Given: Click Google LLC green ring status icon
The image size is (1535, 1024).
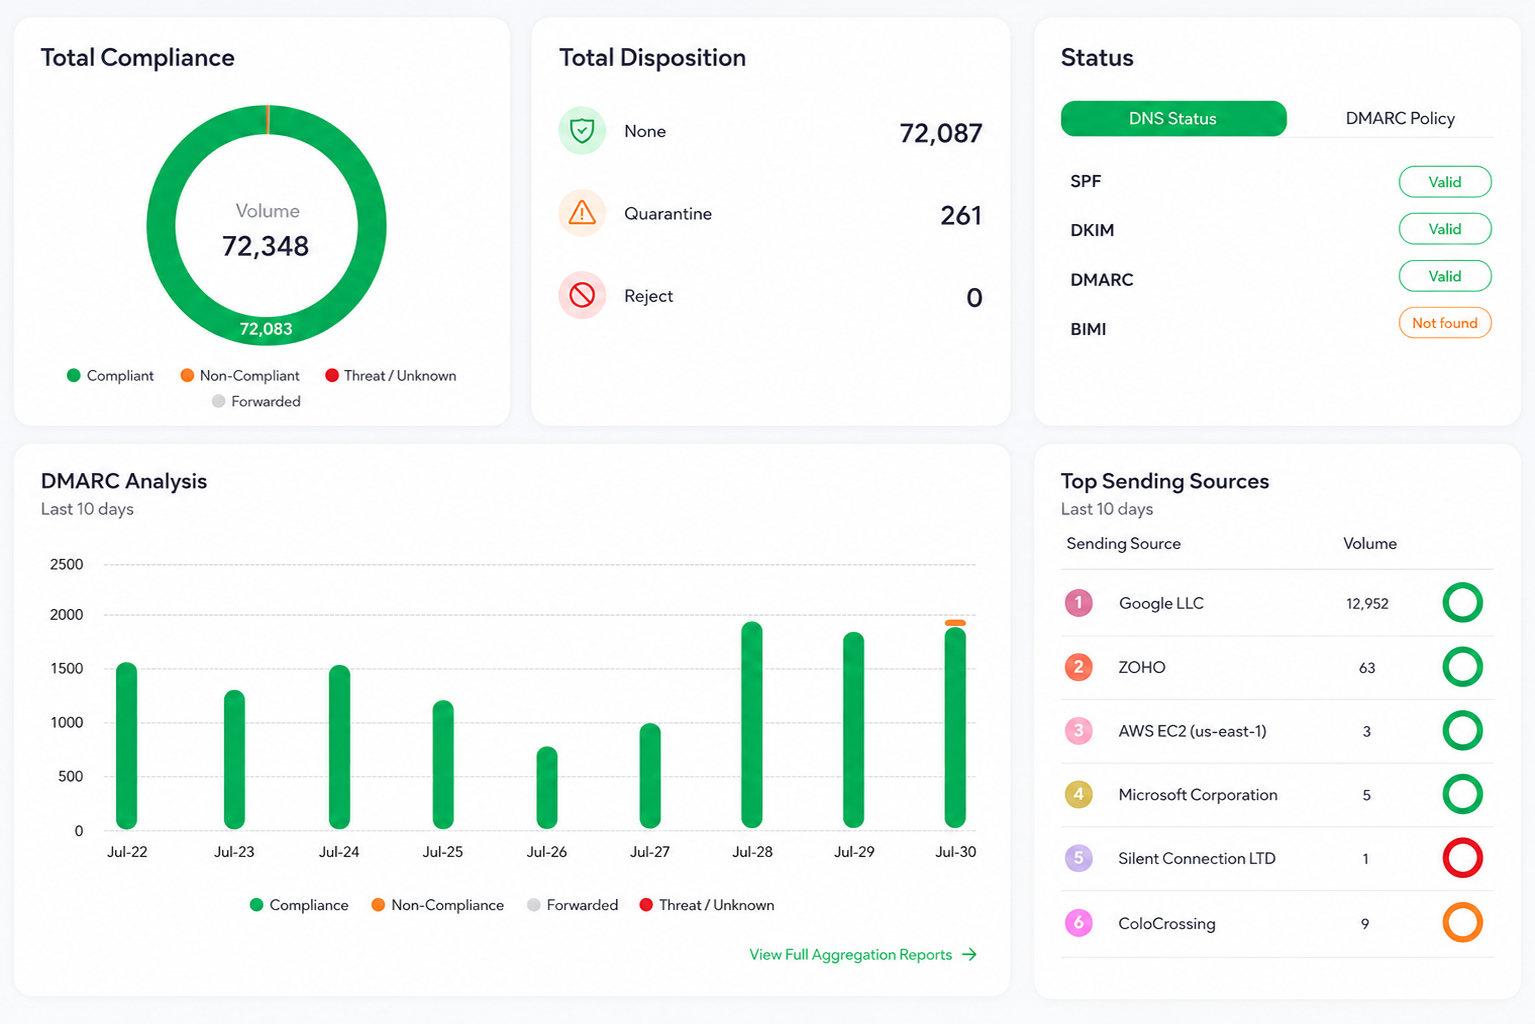Looking at the screenshot, I should pos(1462,603).
